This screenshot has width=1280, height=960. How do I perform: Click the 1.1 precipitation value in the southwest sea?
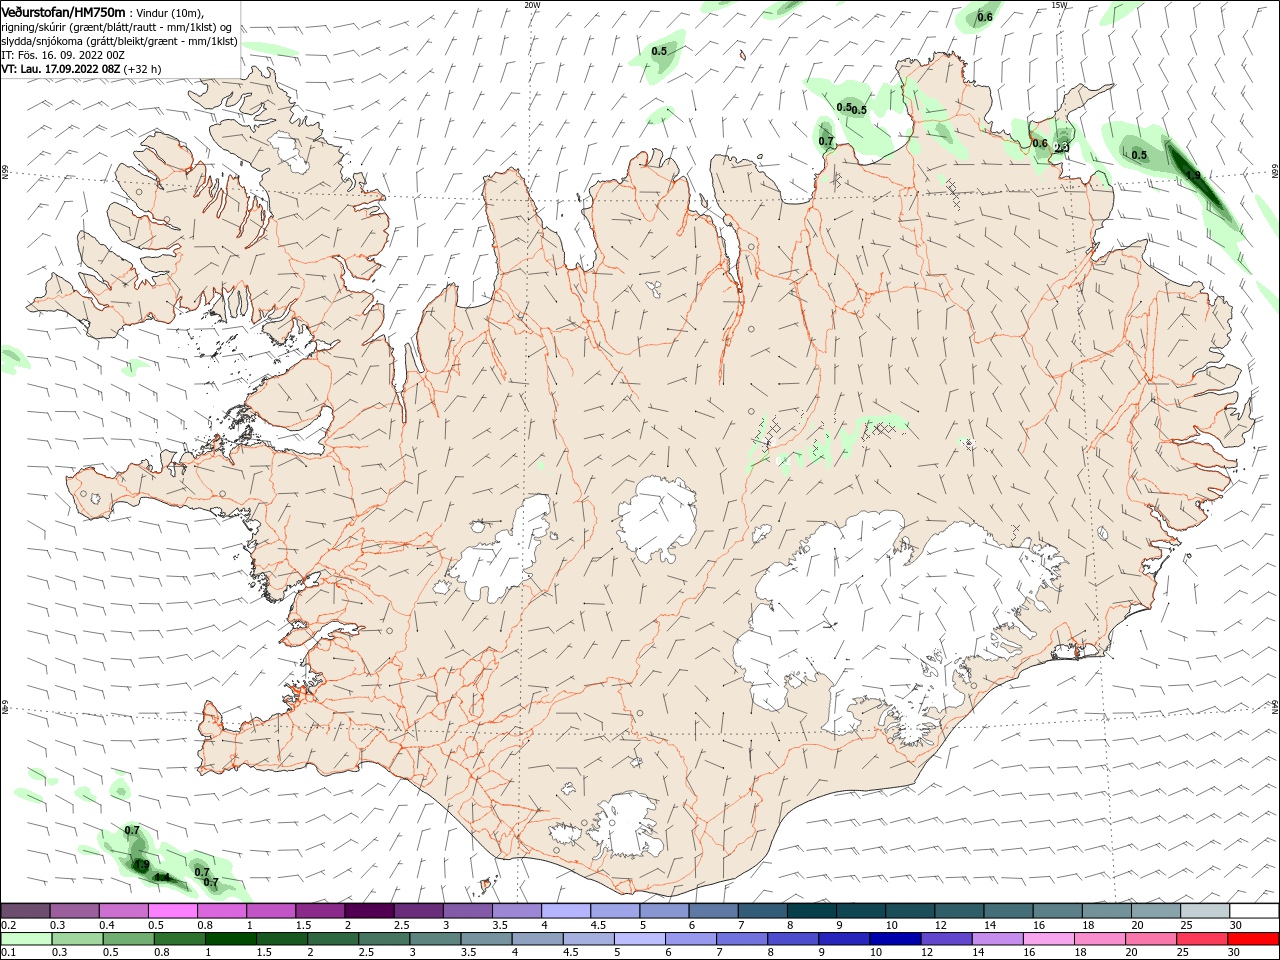(x=162, y=877)
